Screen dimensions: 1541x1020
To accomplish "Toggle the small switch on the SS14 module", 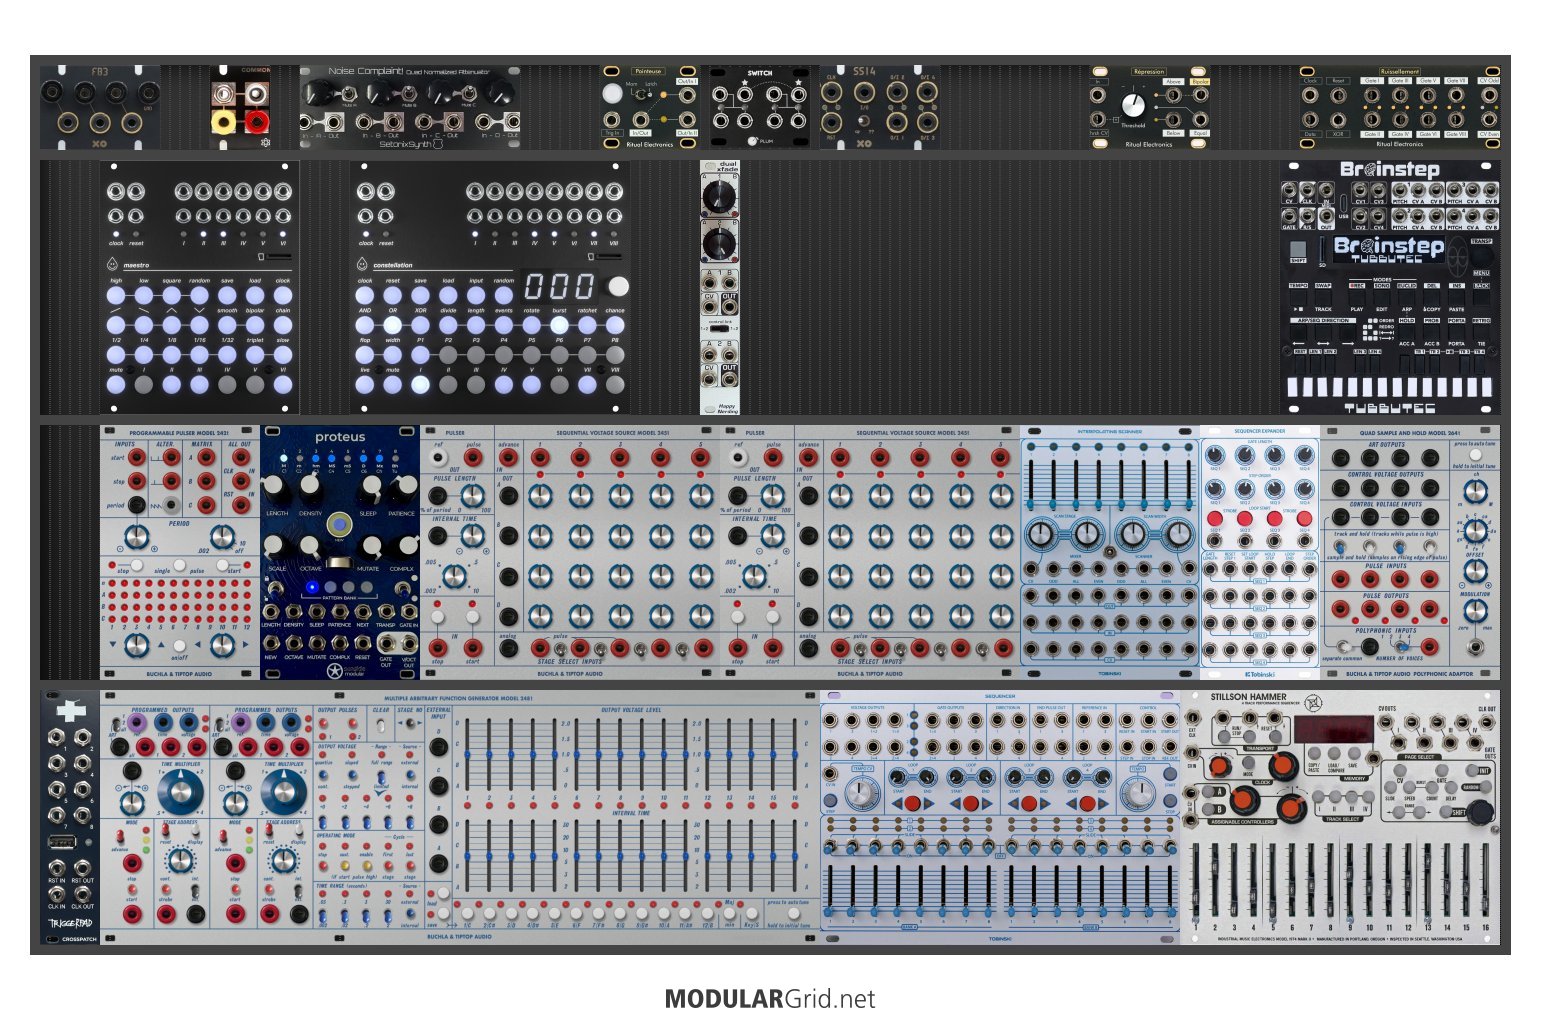I will tap(863, 121).
